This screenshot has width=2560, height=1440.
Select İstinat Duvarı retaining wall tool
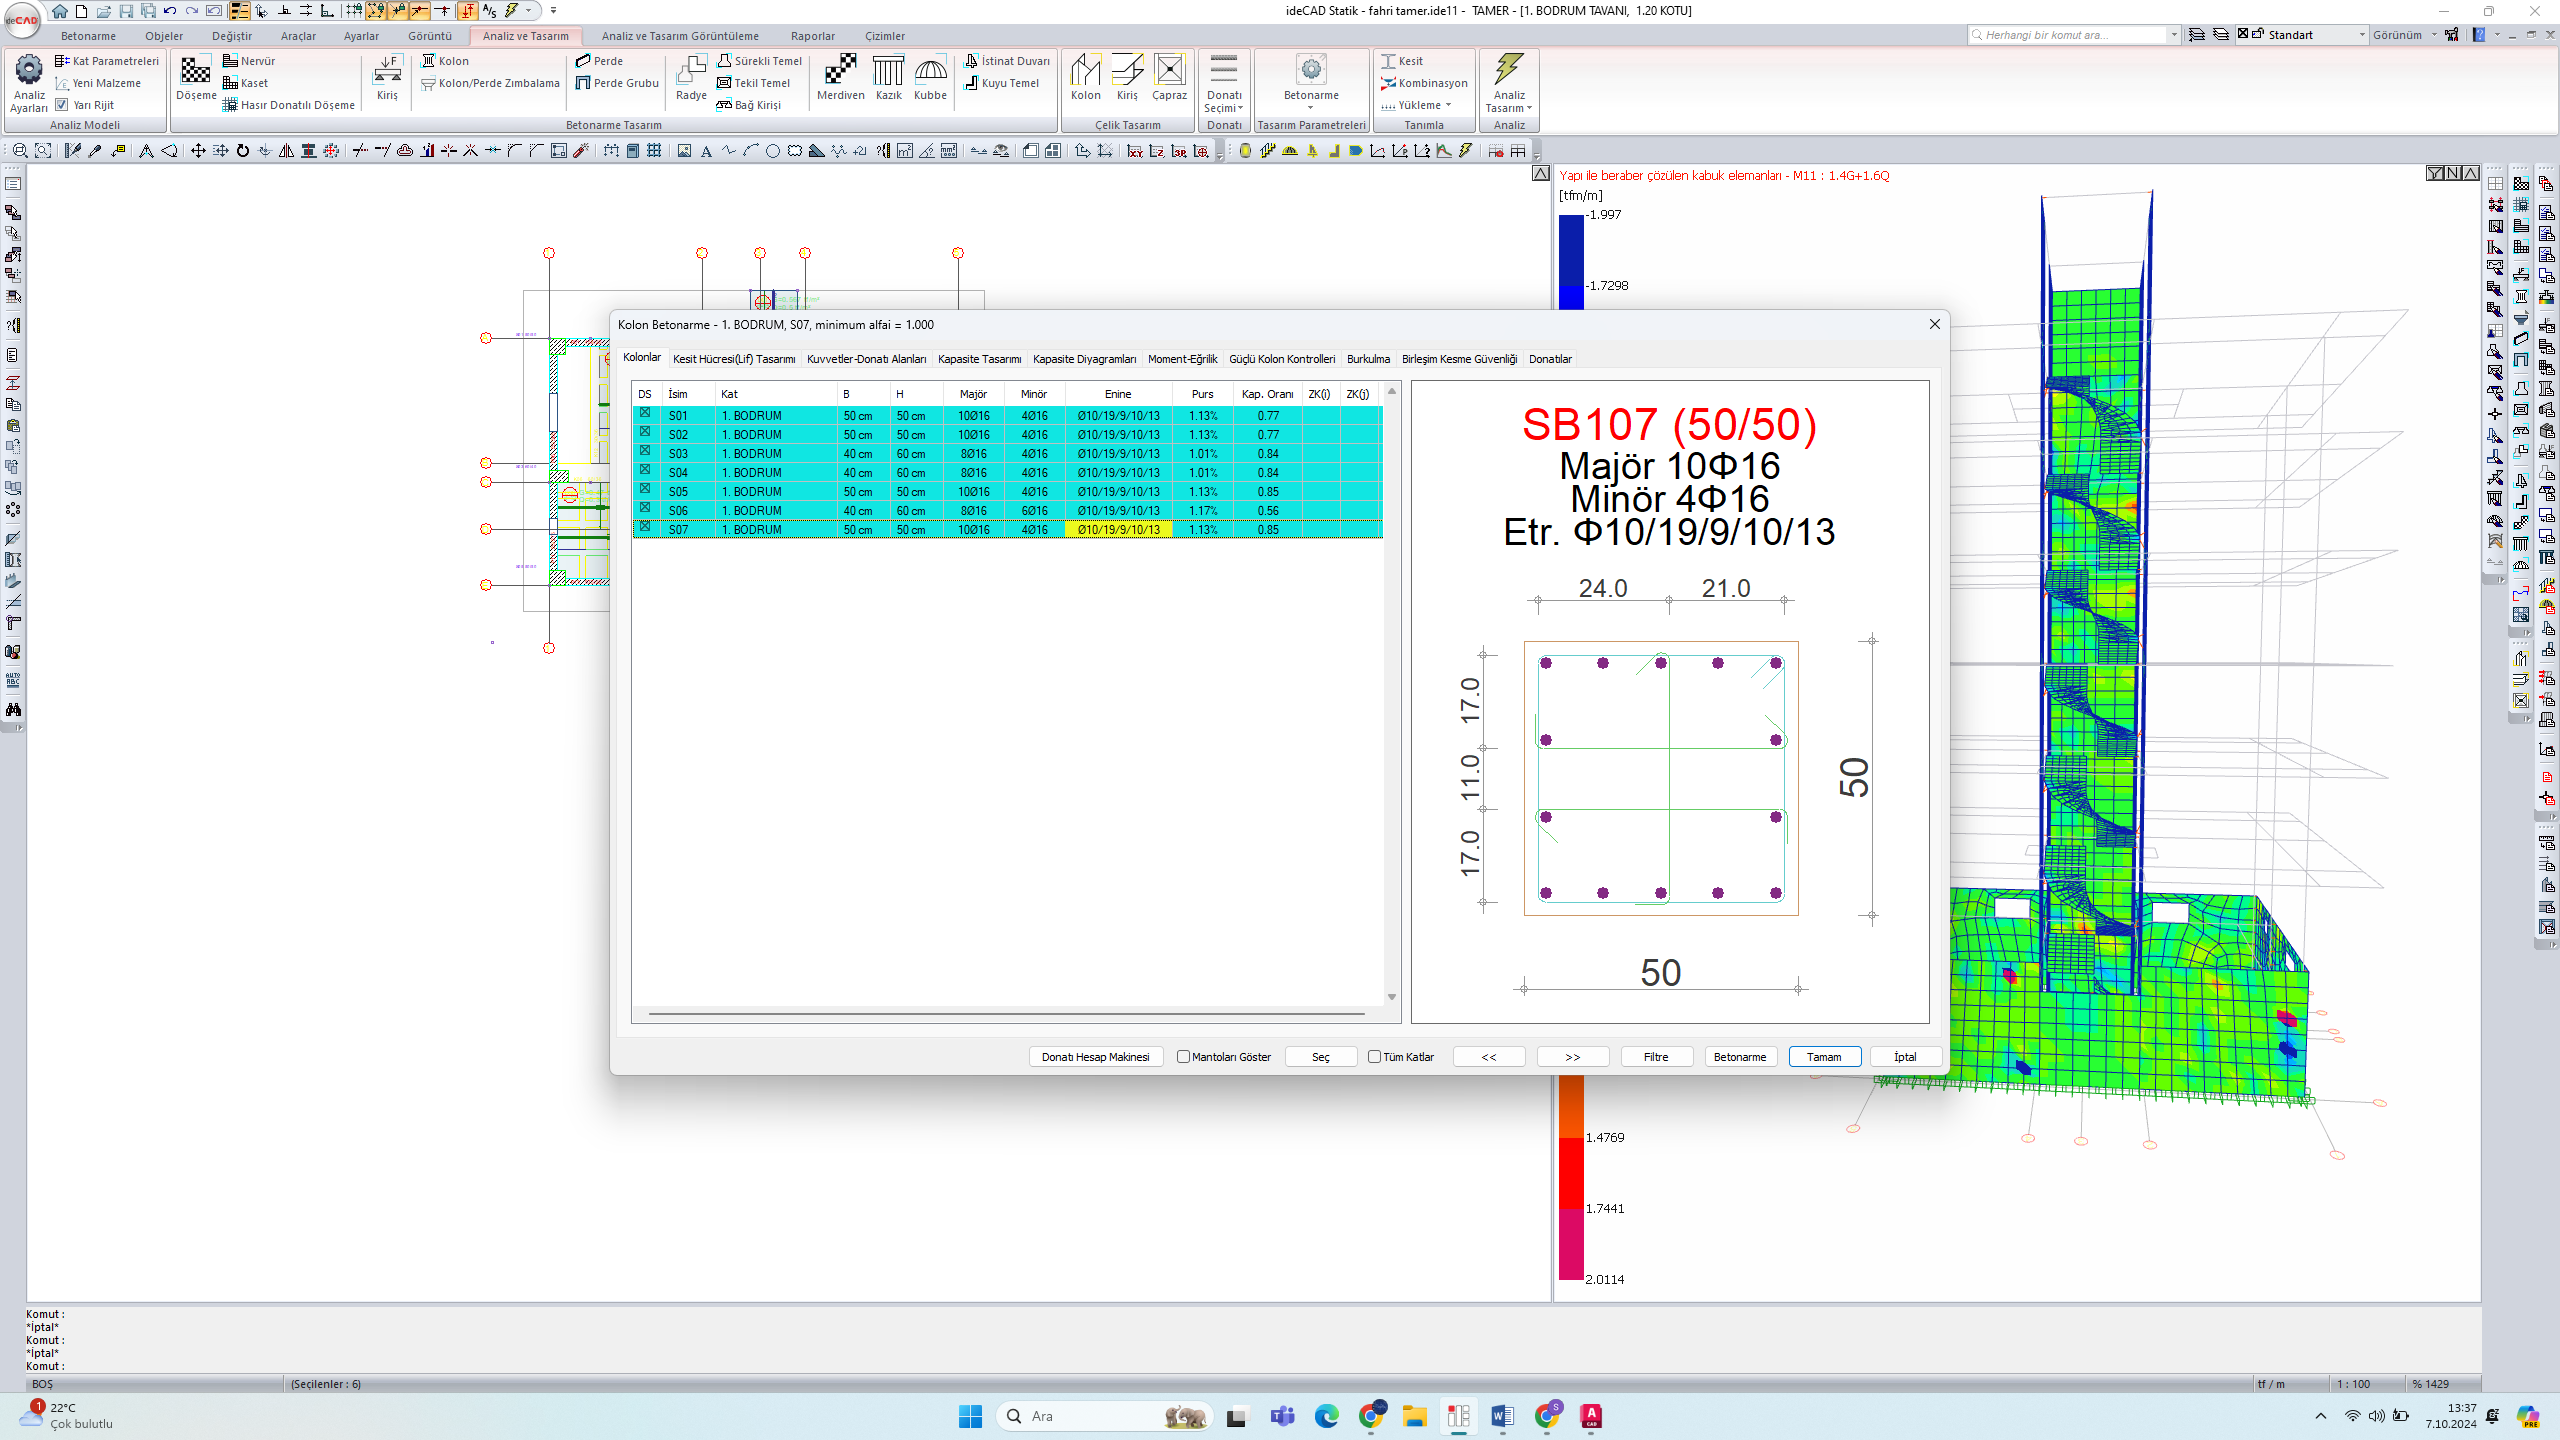coord(1007,61)
